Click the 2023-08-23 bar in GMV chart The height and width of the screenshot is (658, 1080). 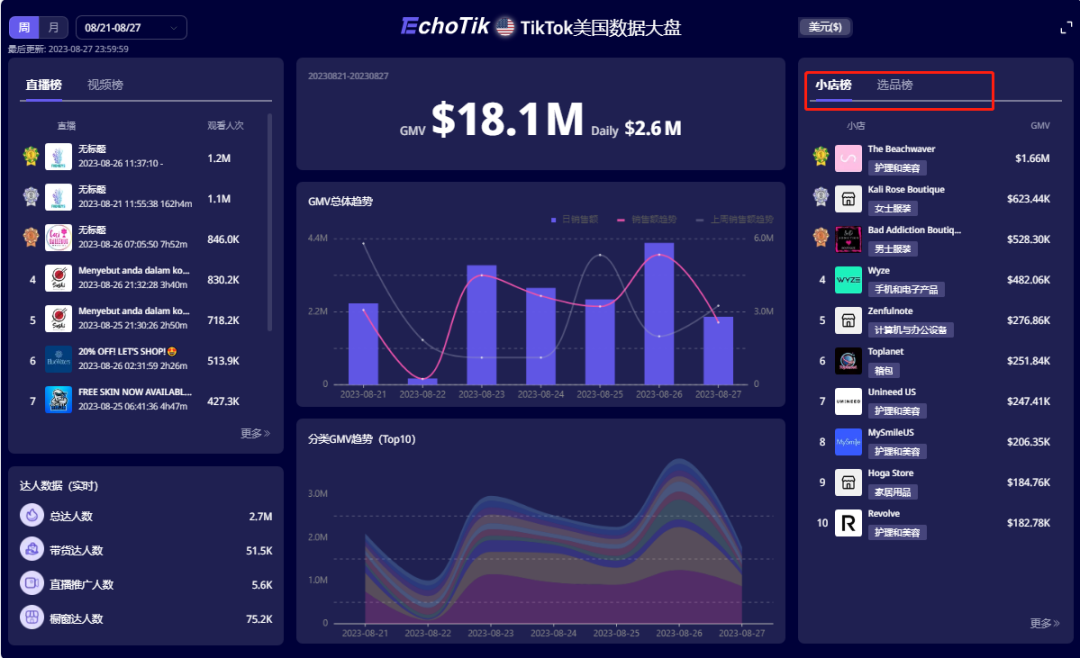click(481, 325)
